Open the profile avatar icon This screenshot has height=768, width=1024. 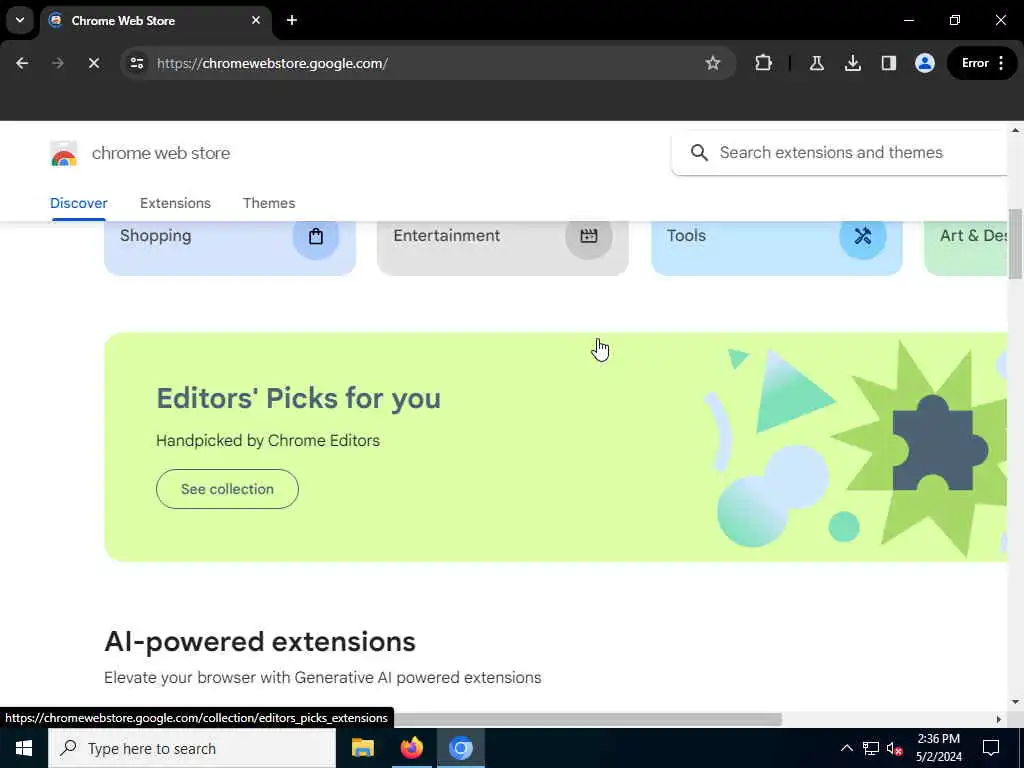coord(925,63)
